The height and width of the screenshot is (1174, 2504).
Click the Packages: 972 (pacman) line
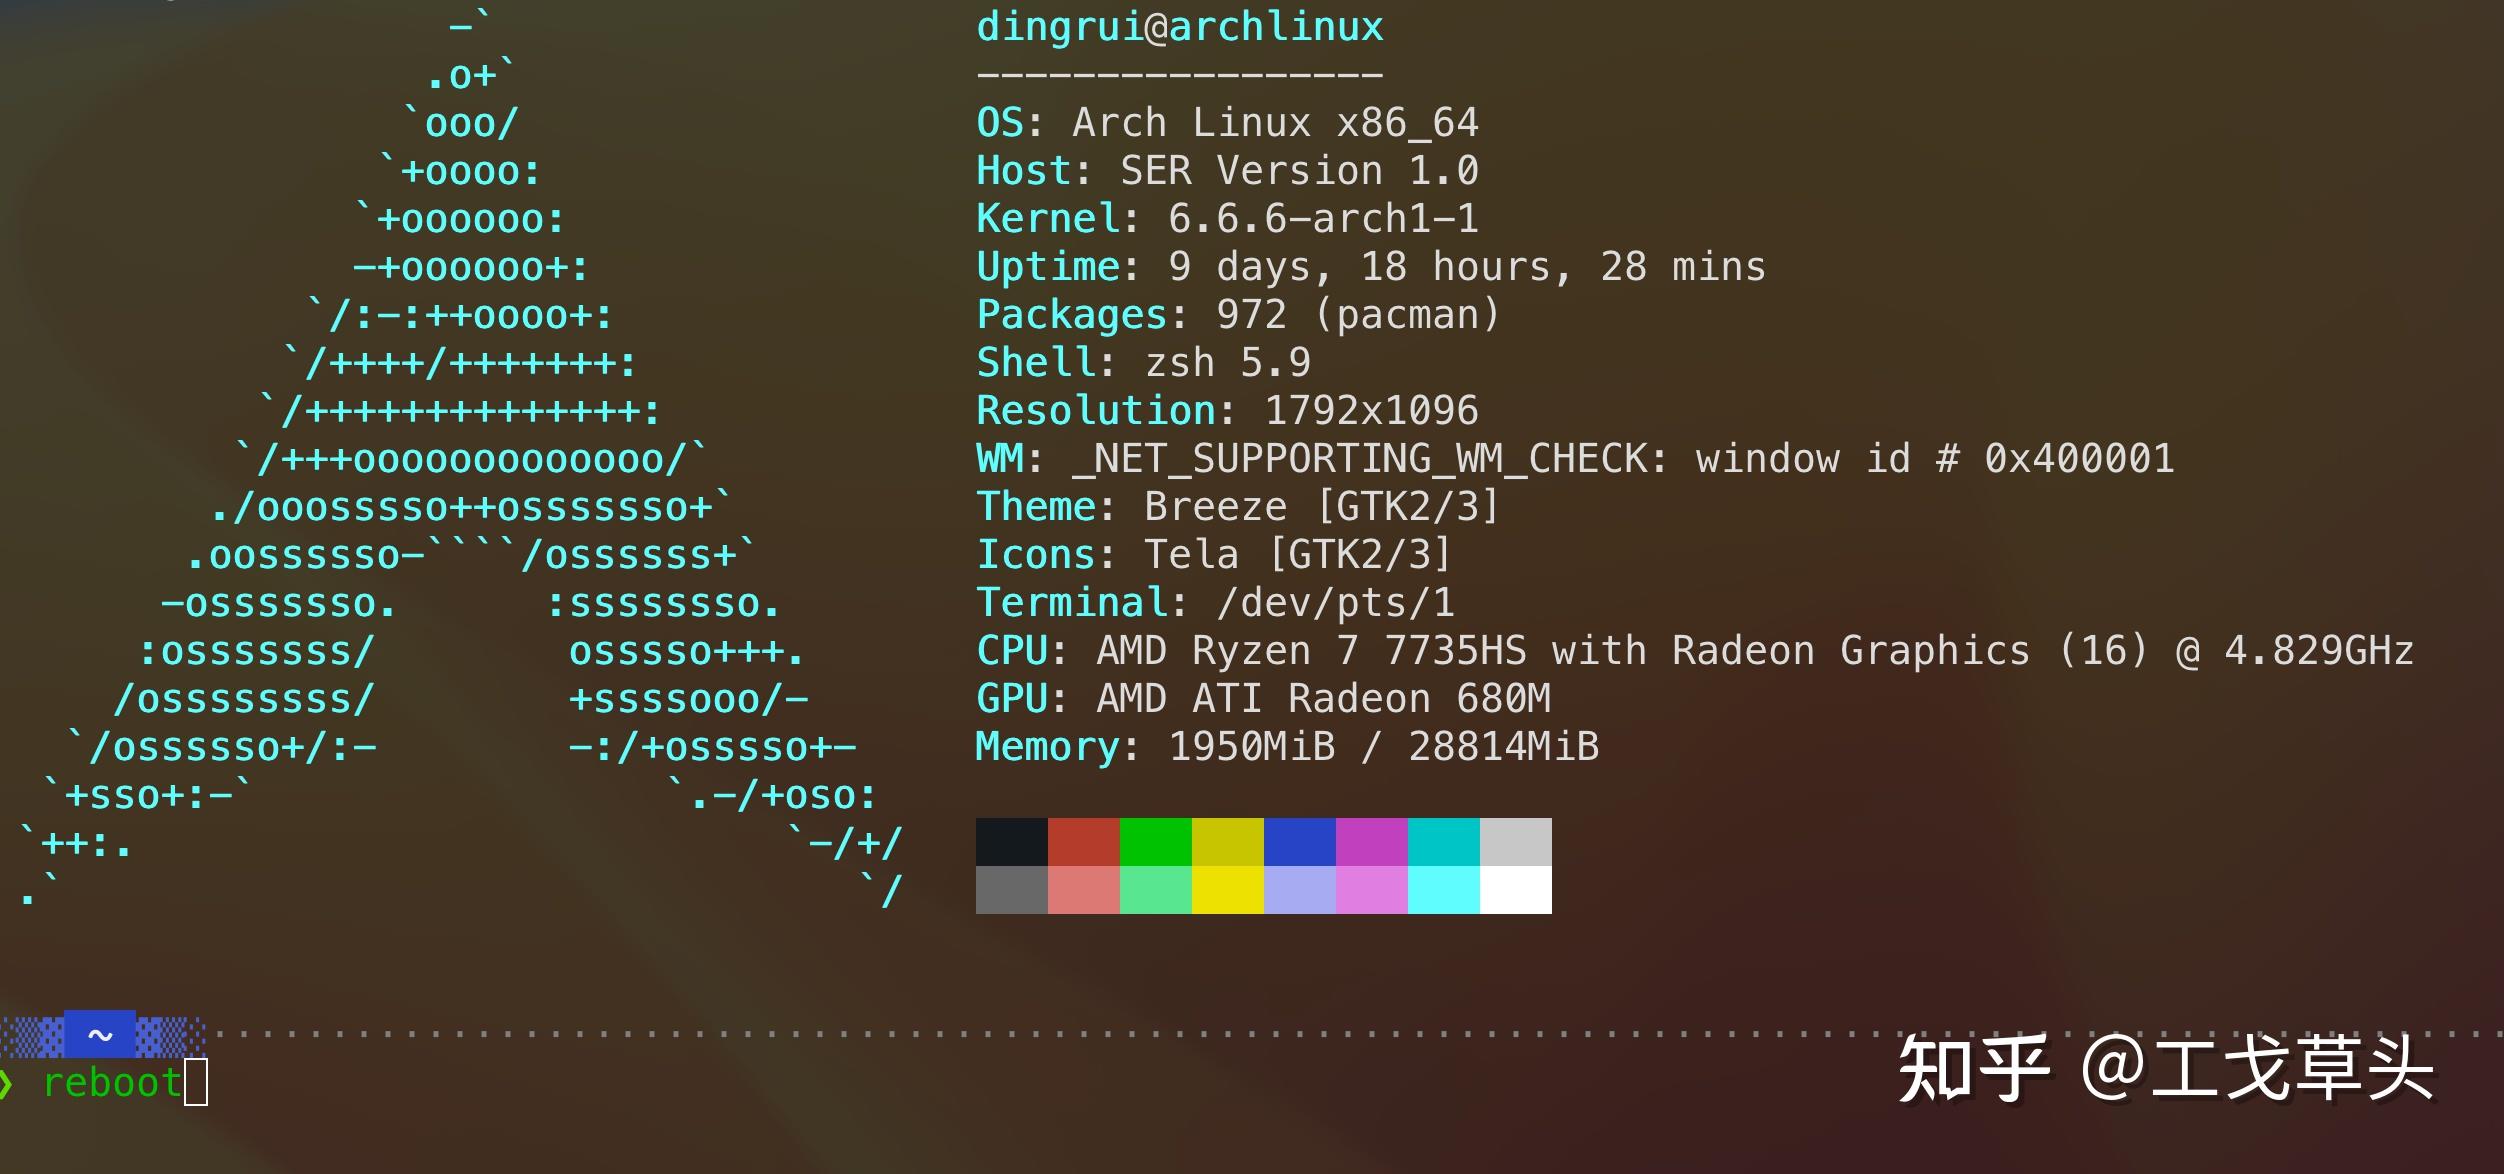click(1238, 315)
